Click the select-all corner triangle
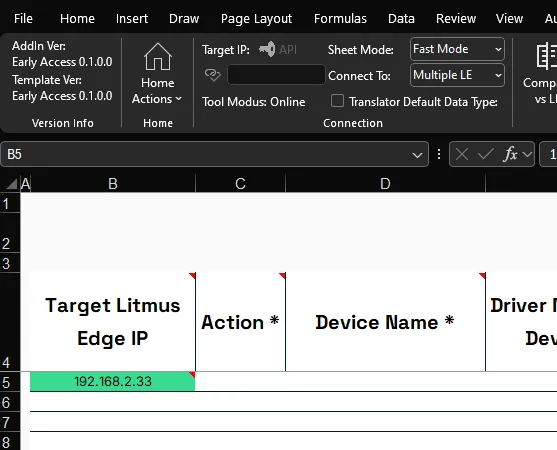Viewport: 557px width, 450px height. 11,184
